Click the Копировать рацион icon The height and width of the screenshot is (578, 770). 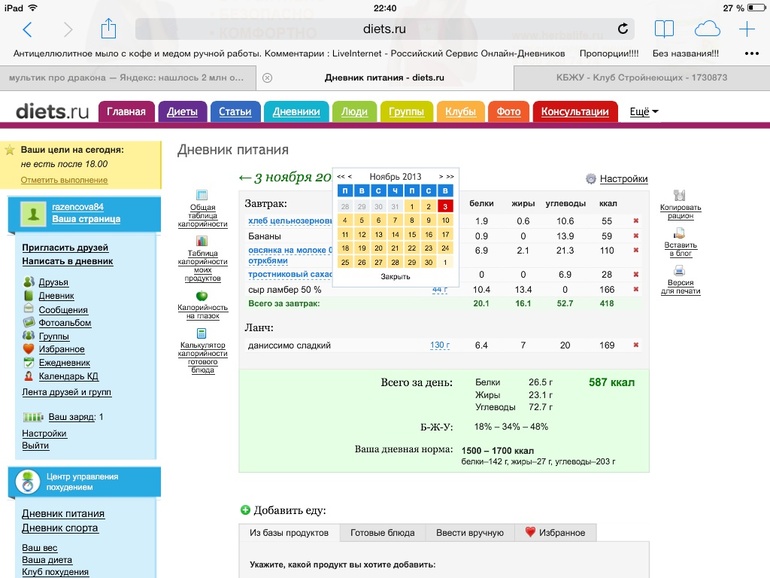680,195
